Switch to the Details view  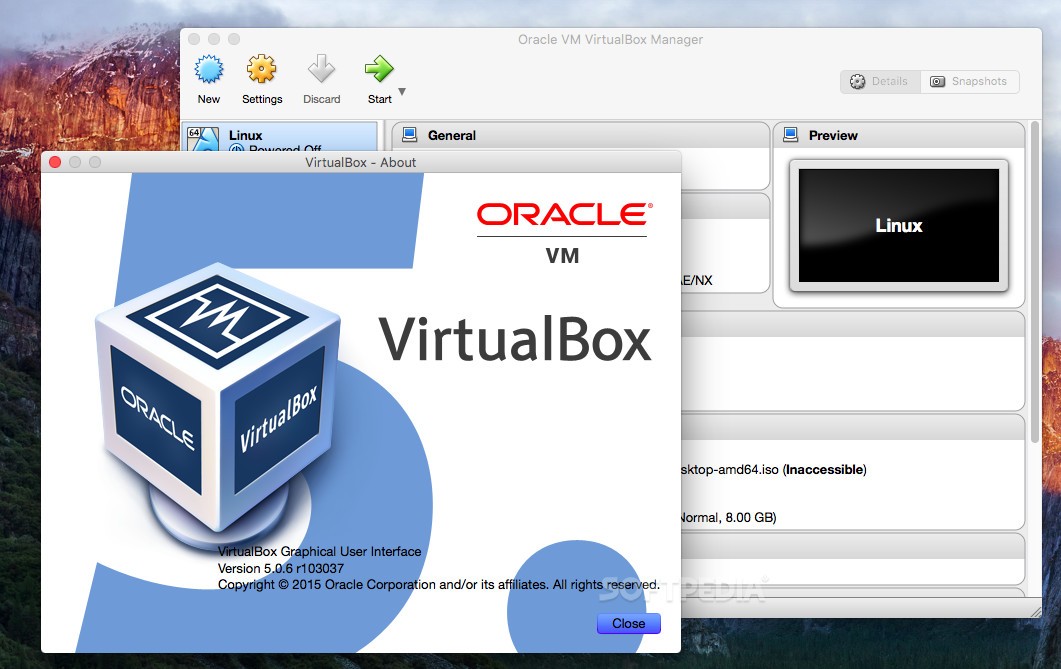(880, 81)
